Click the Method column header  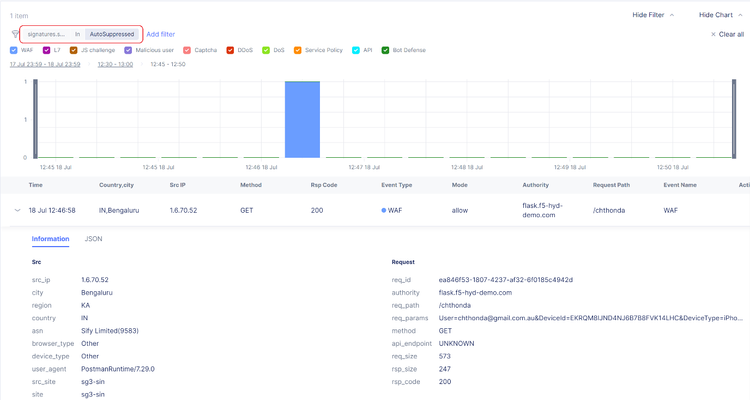(x=251, y=185)
